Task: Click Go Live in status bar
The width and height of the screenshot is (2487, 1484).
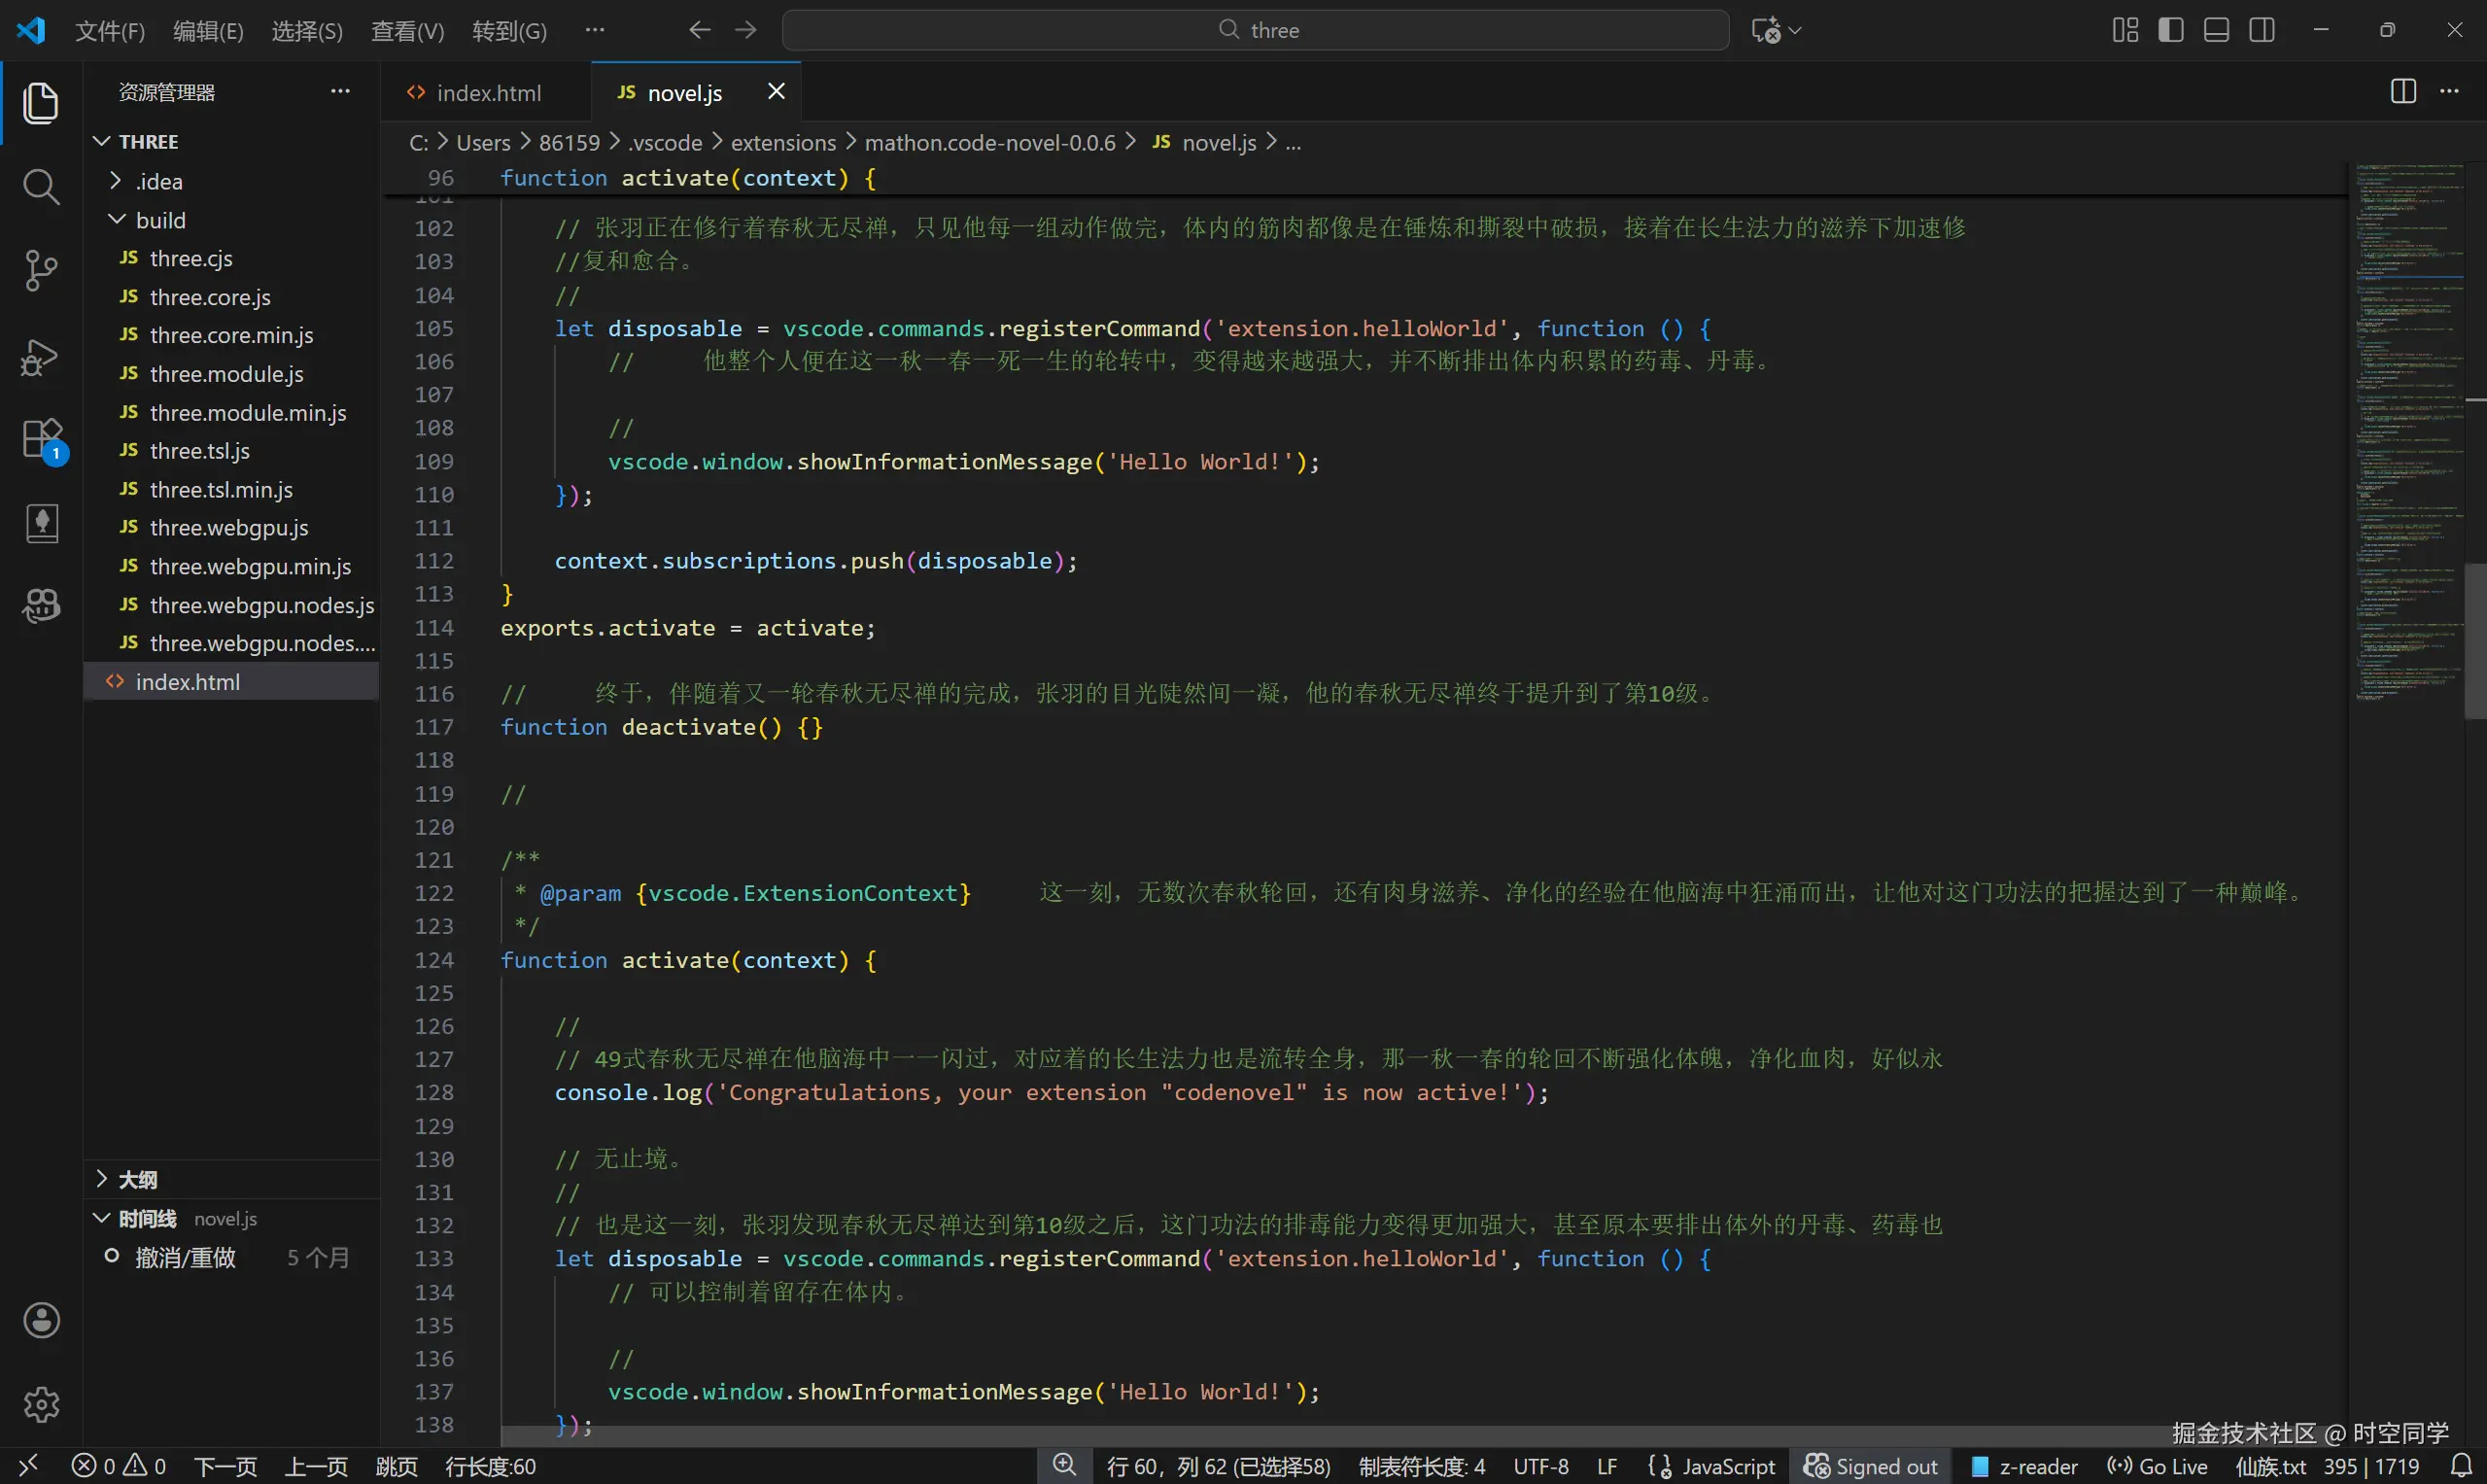Action: (x=2158, y=1466)
